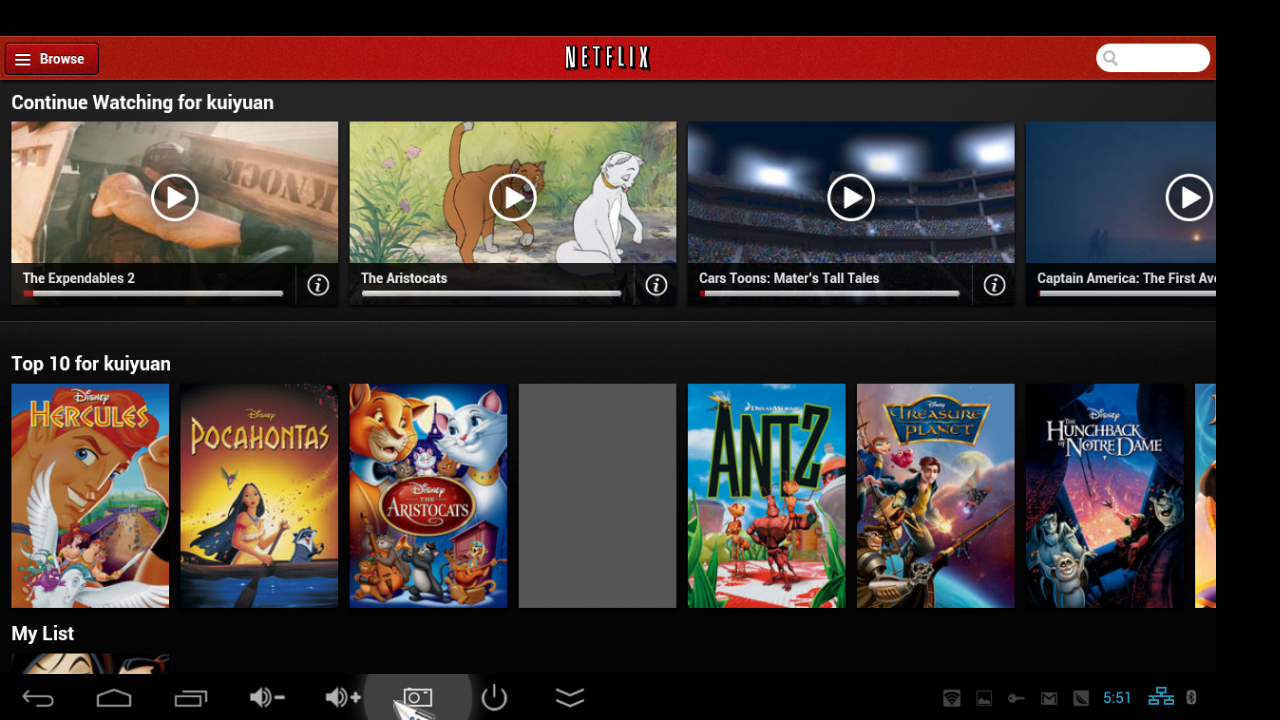The width and height of the screenshot is (1280, 720).
Task: Click the Netflix logo
Action: pyautogui.click(x=608, y=58)
